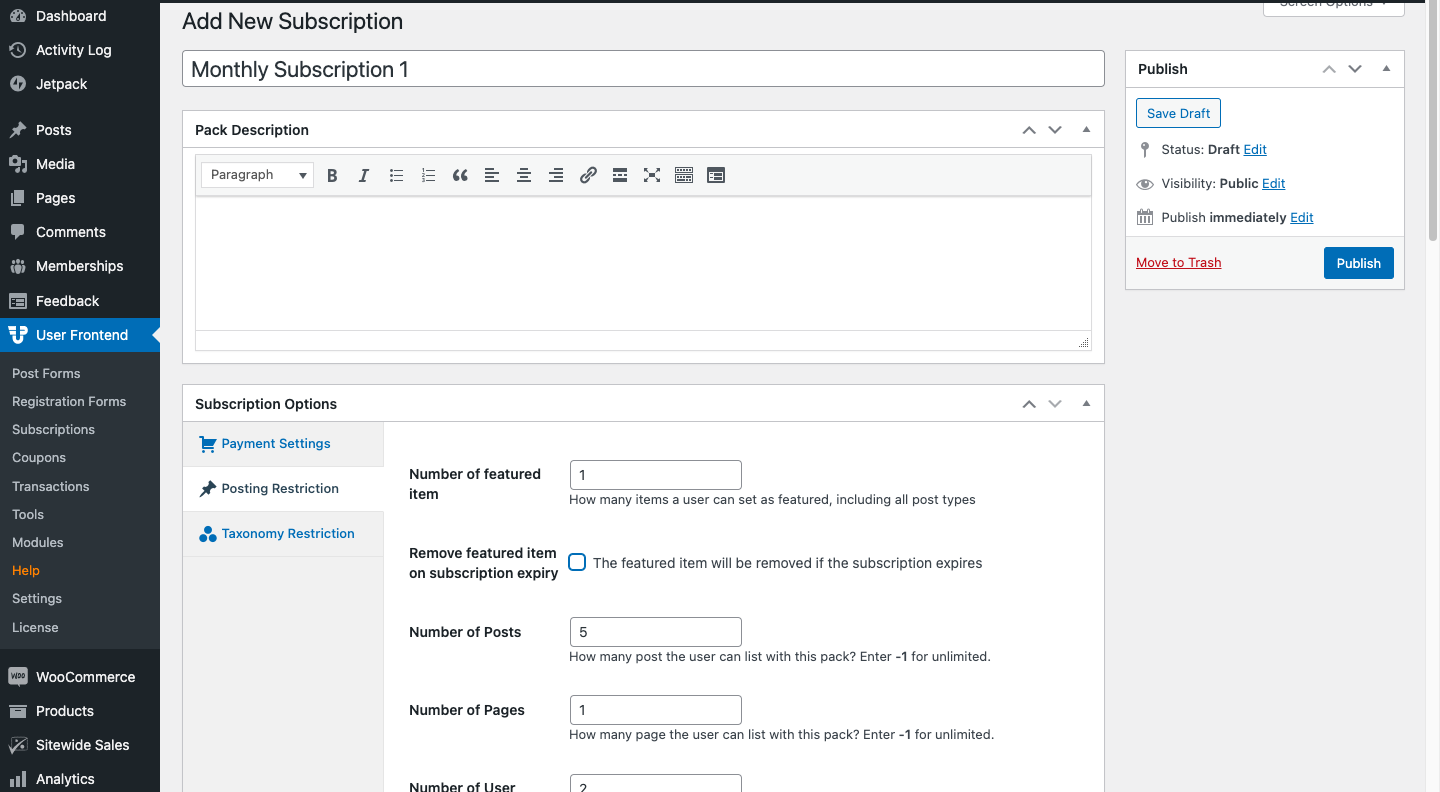Switch to the Taxonomy Restriction tab

(x=285, y=533)
